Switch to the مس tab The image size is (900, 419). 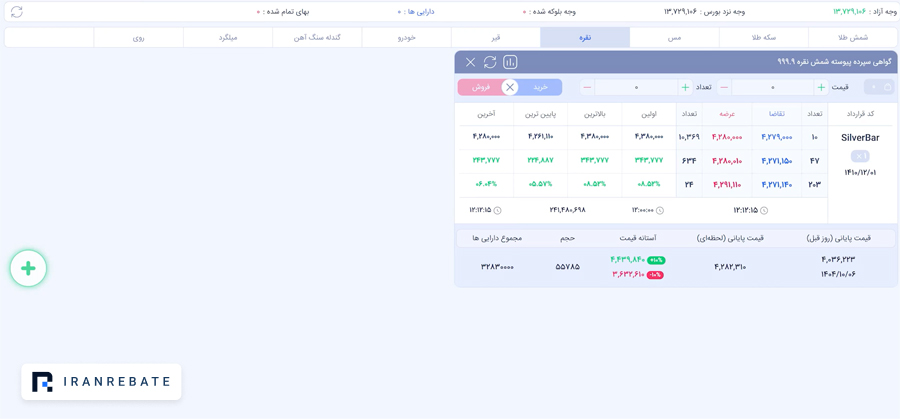674,37
